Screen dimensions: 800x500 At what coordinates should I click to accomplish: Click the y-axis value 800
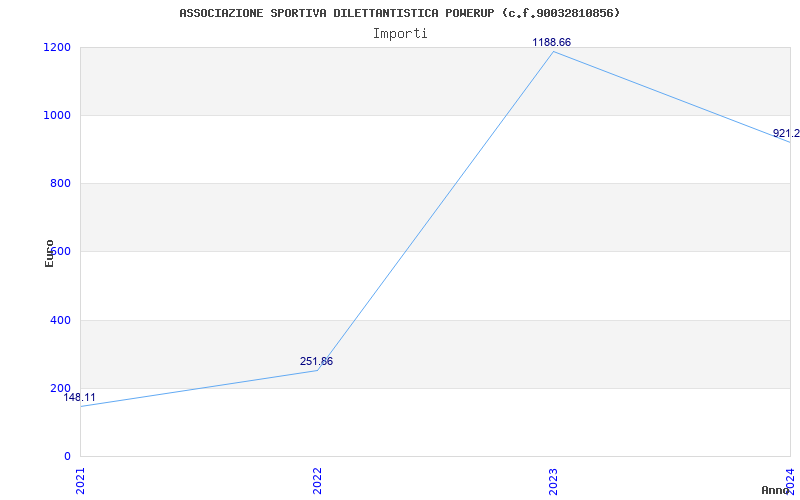(x=60, y=183)
